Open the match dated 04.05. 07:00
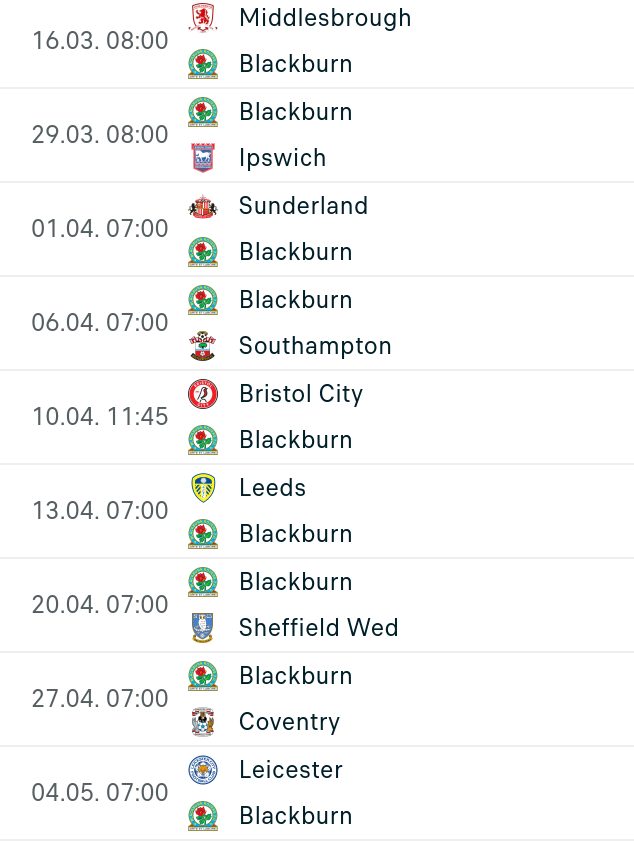 (100, 793)
